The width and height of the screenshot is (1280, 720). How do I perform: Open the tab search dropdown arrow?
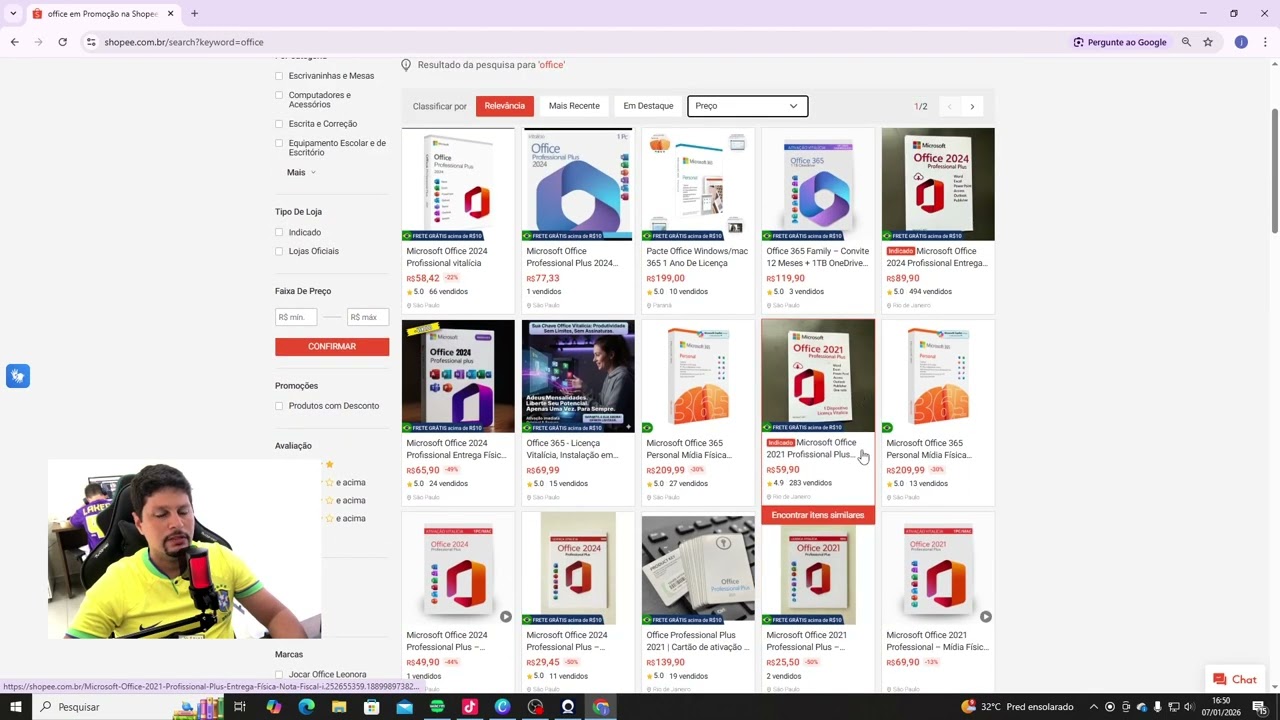(13, 14)
